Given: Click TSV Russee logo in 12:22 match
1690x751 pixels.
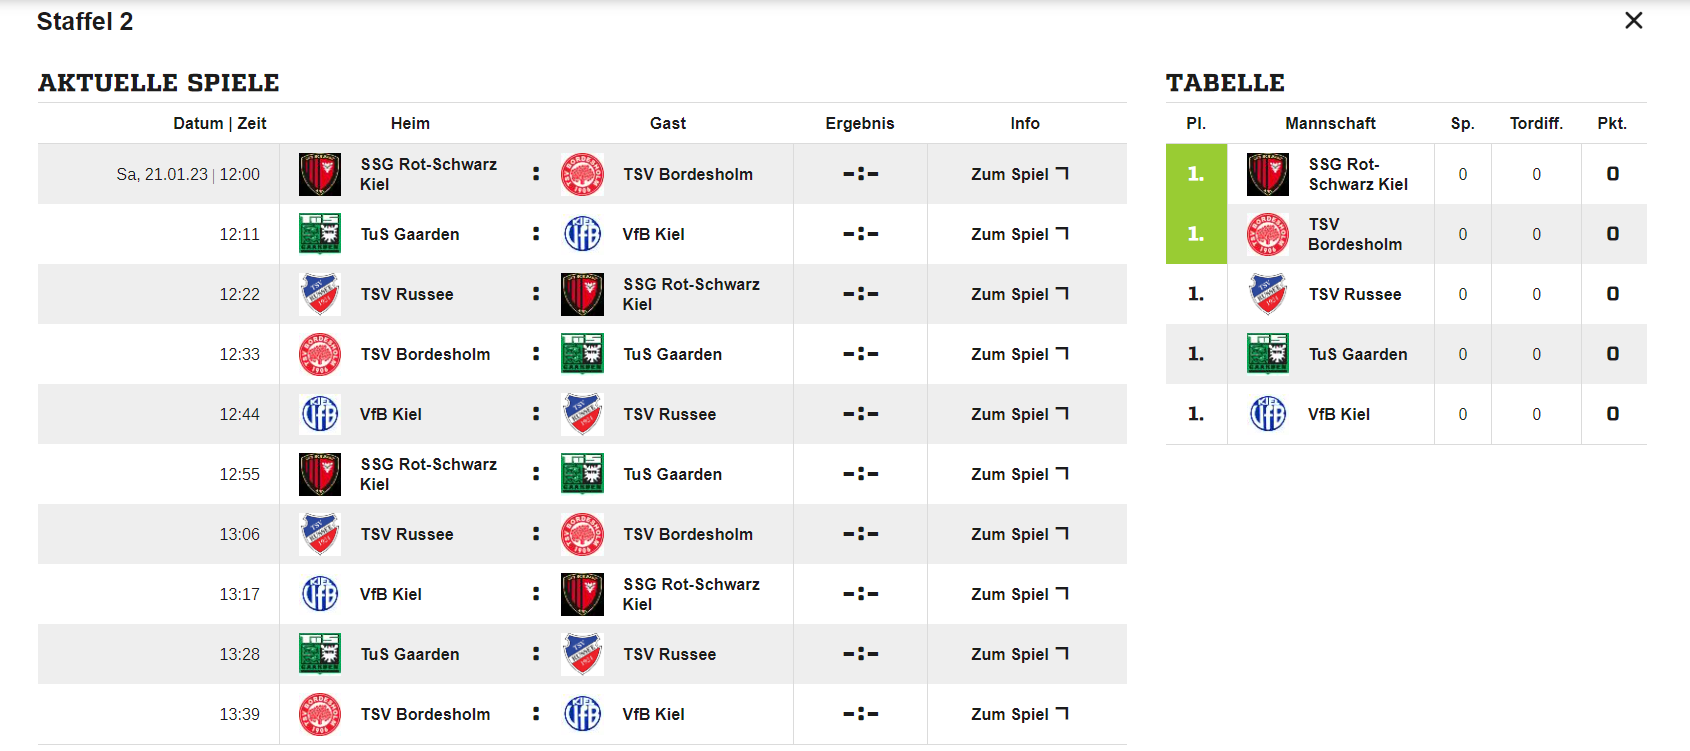Looking at the screenshot, I should [x=320, y=294].
